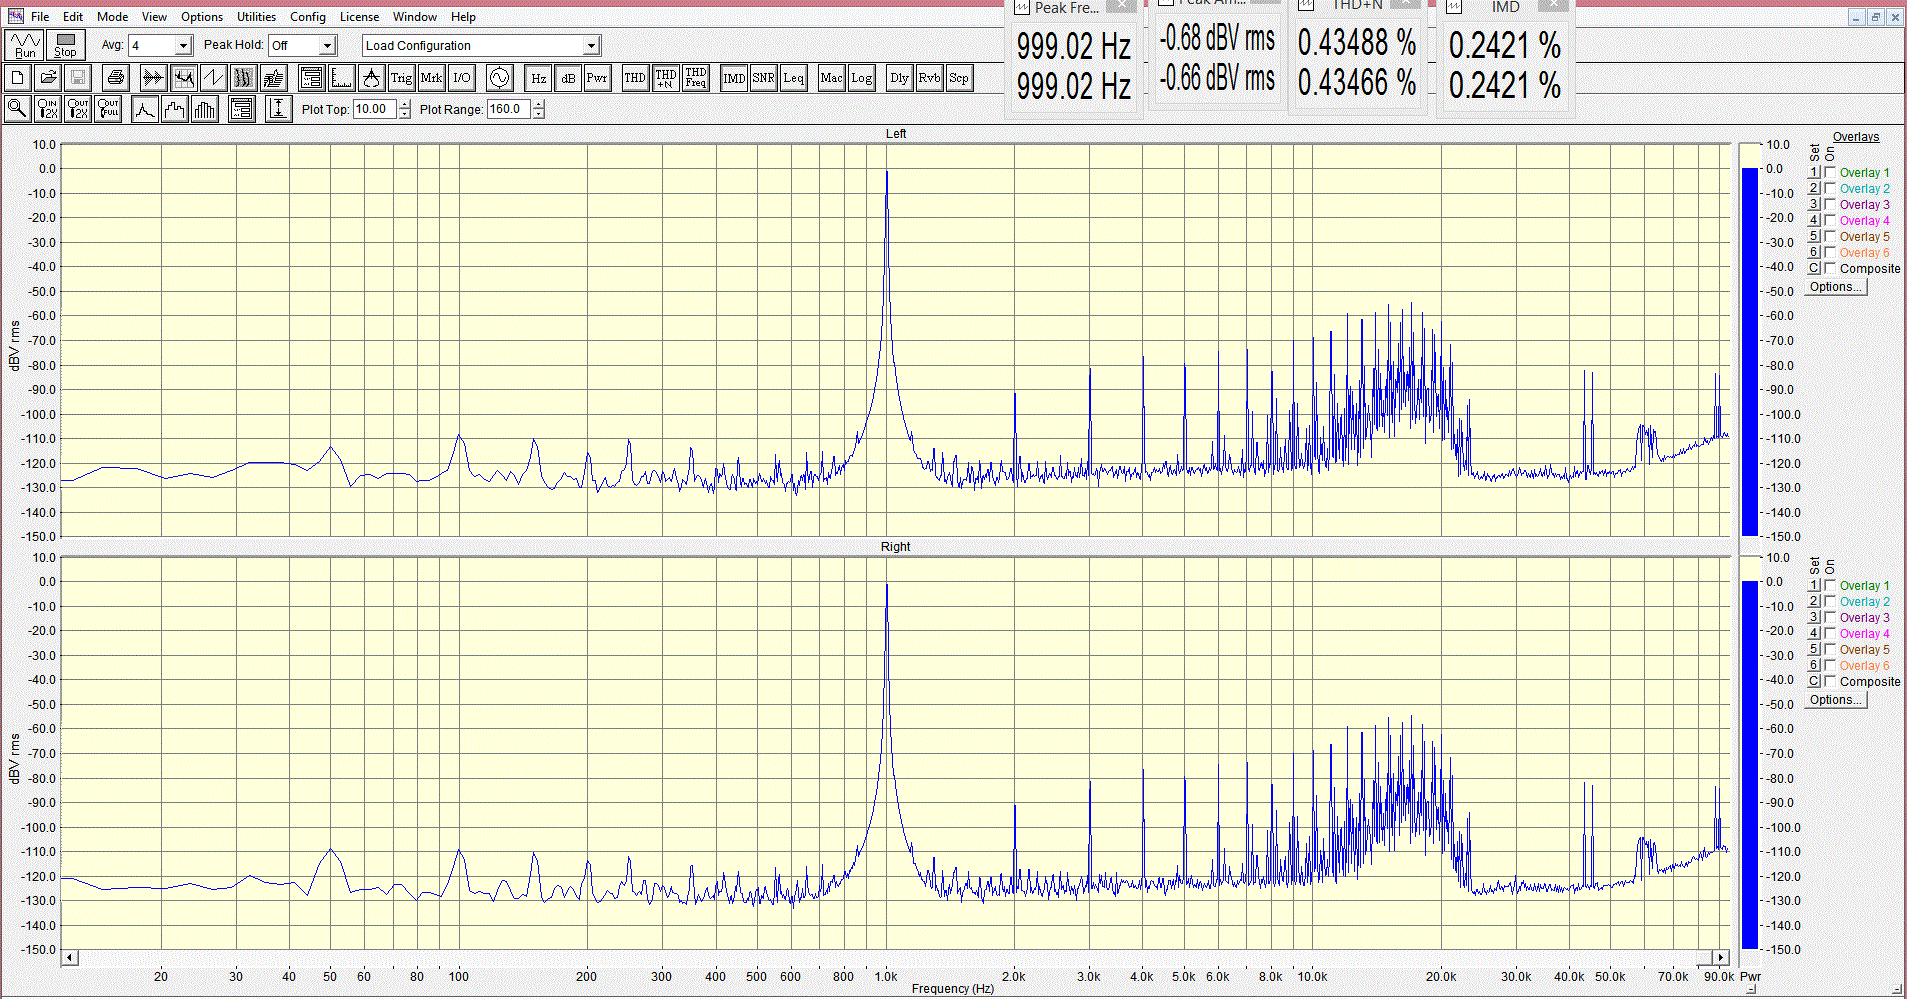This screenshot has height=999, width=1907.
Task: Open the Avg count dropdown
Action: click(183, 46)
